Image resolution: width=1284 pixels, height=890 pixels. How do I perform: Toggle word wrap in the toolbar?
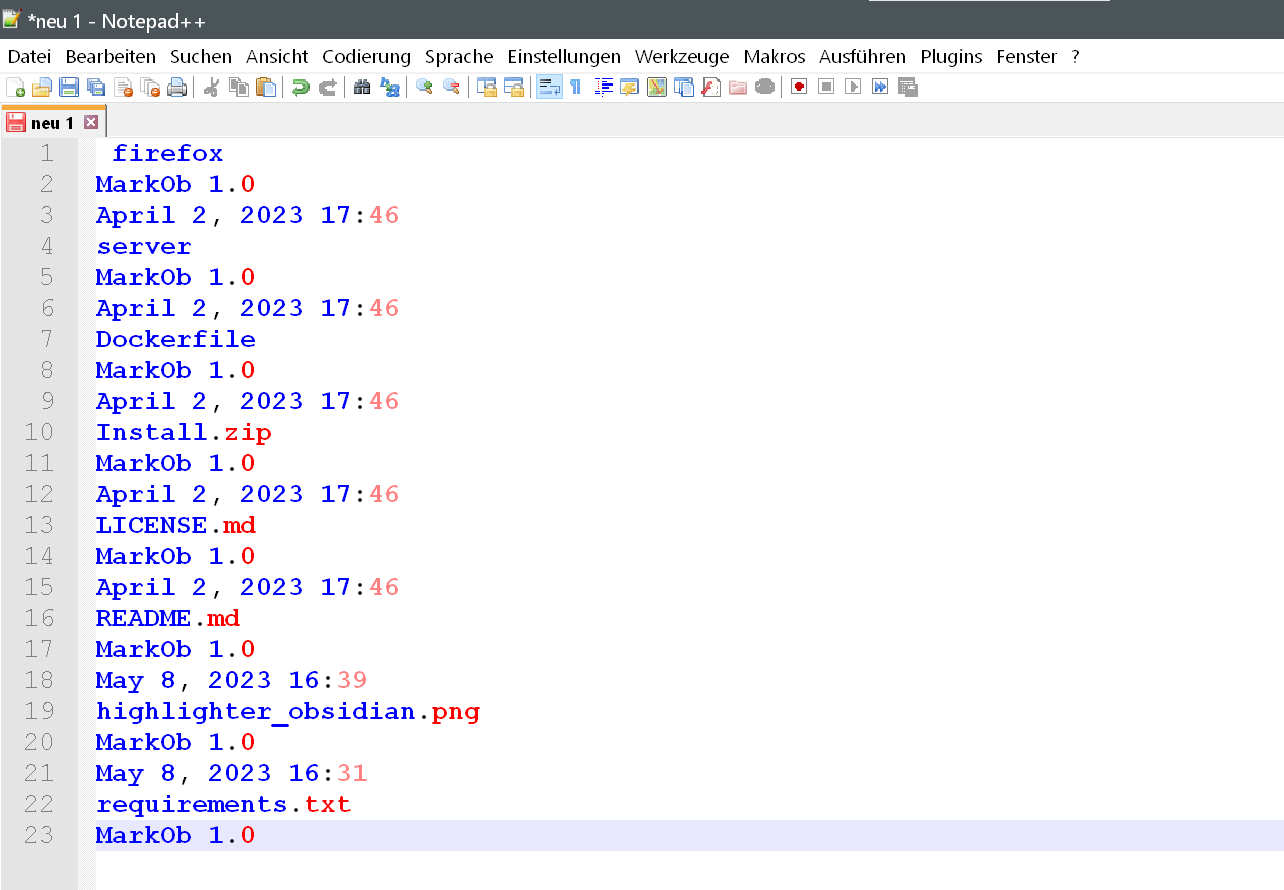pos(549,87)
